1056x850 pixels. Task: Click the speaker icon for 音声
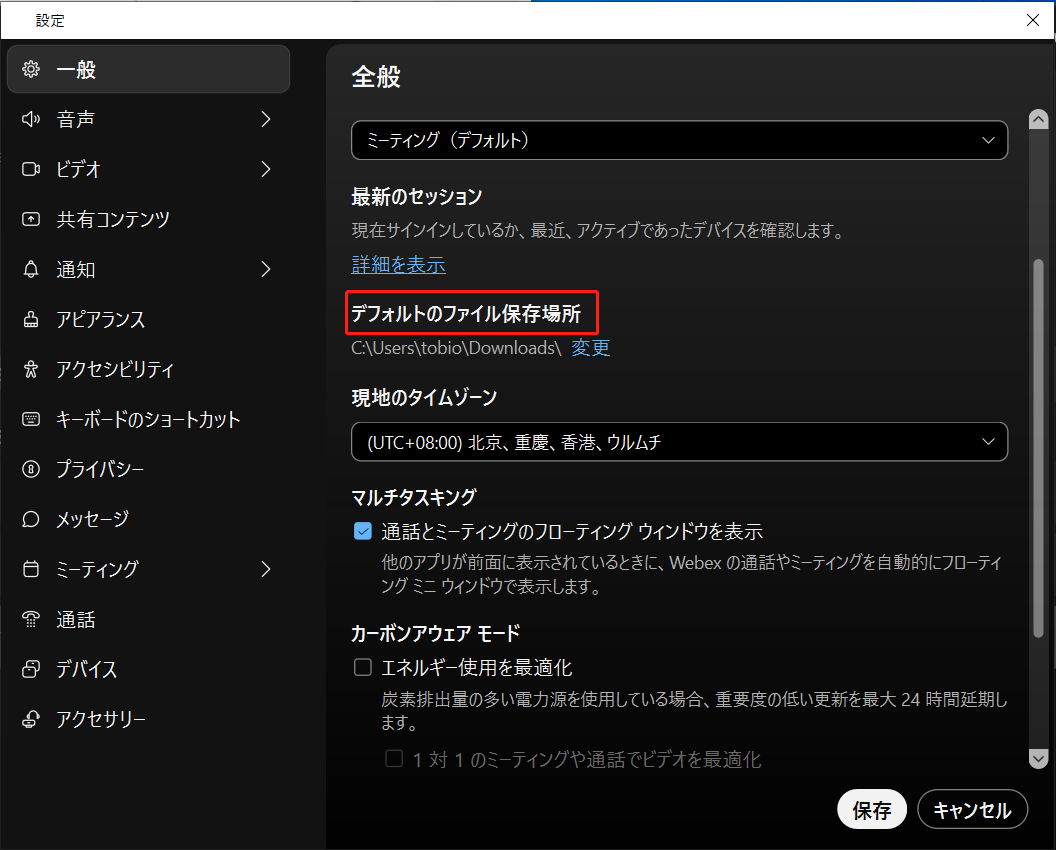[31, 119]
